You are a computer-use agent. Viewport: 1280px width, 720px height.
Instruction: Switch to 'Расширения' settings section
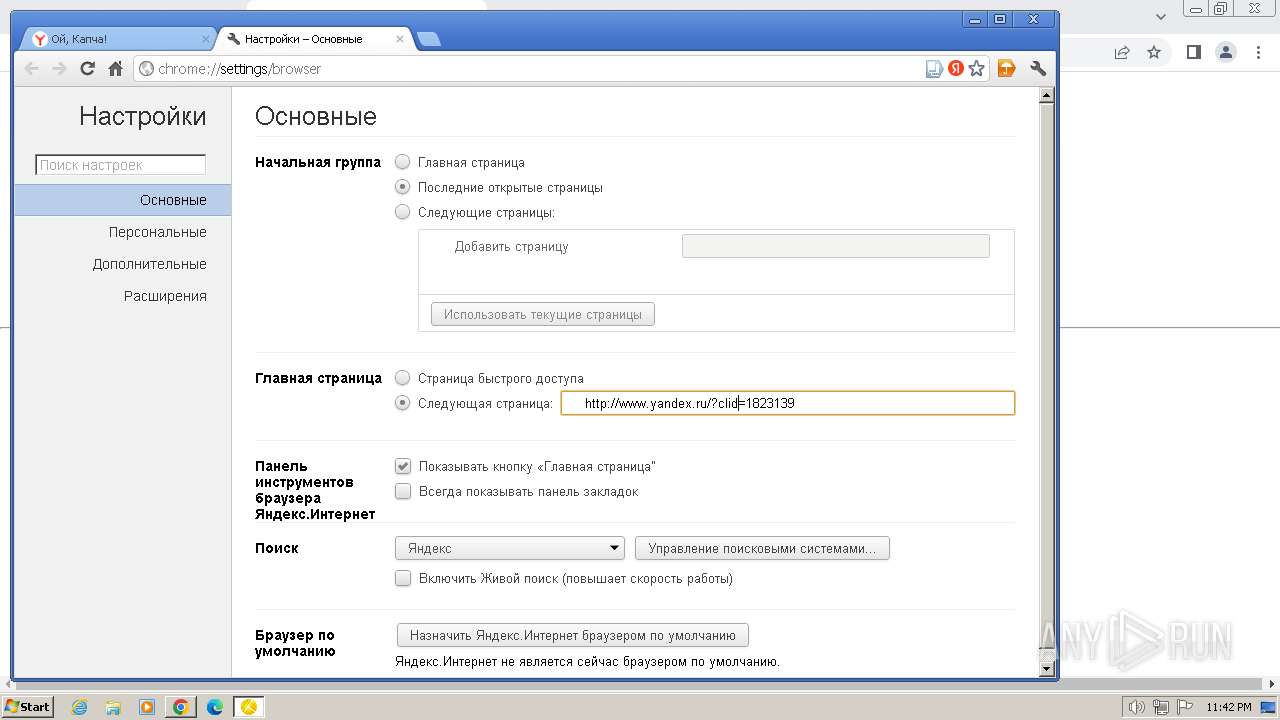tap(165, 296)
